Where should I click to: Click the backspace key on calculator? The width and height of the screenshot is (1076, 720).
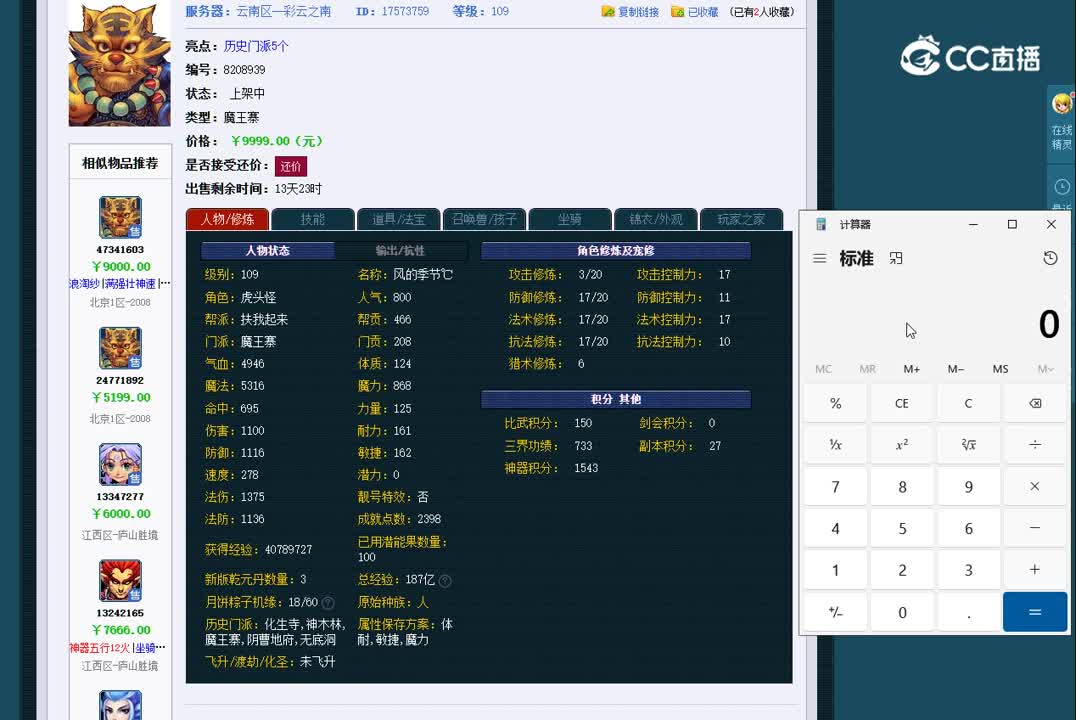point(1035,403)
